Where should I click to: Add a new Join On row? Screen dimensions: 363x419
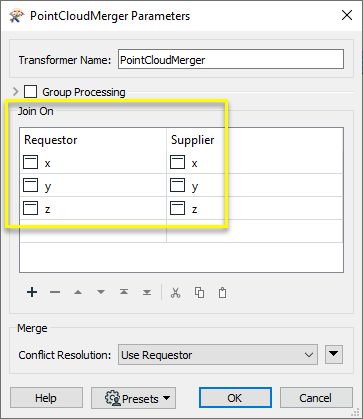tap(32, 292)
